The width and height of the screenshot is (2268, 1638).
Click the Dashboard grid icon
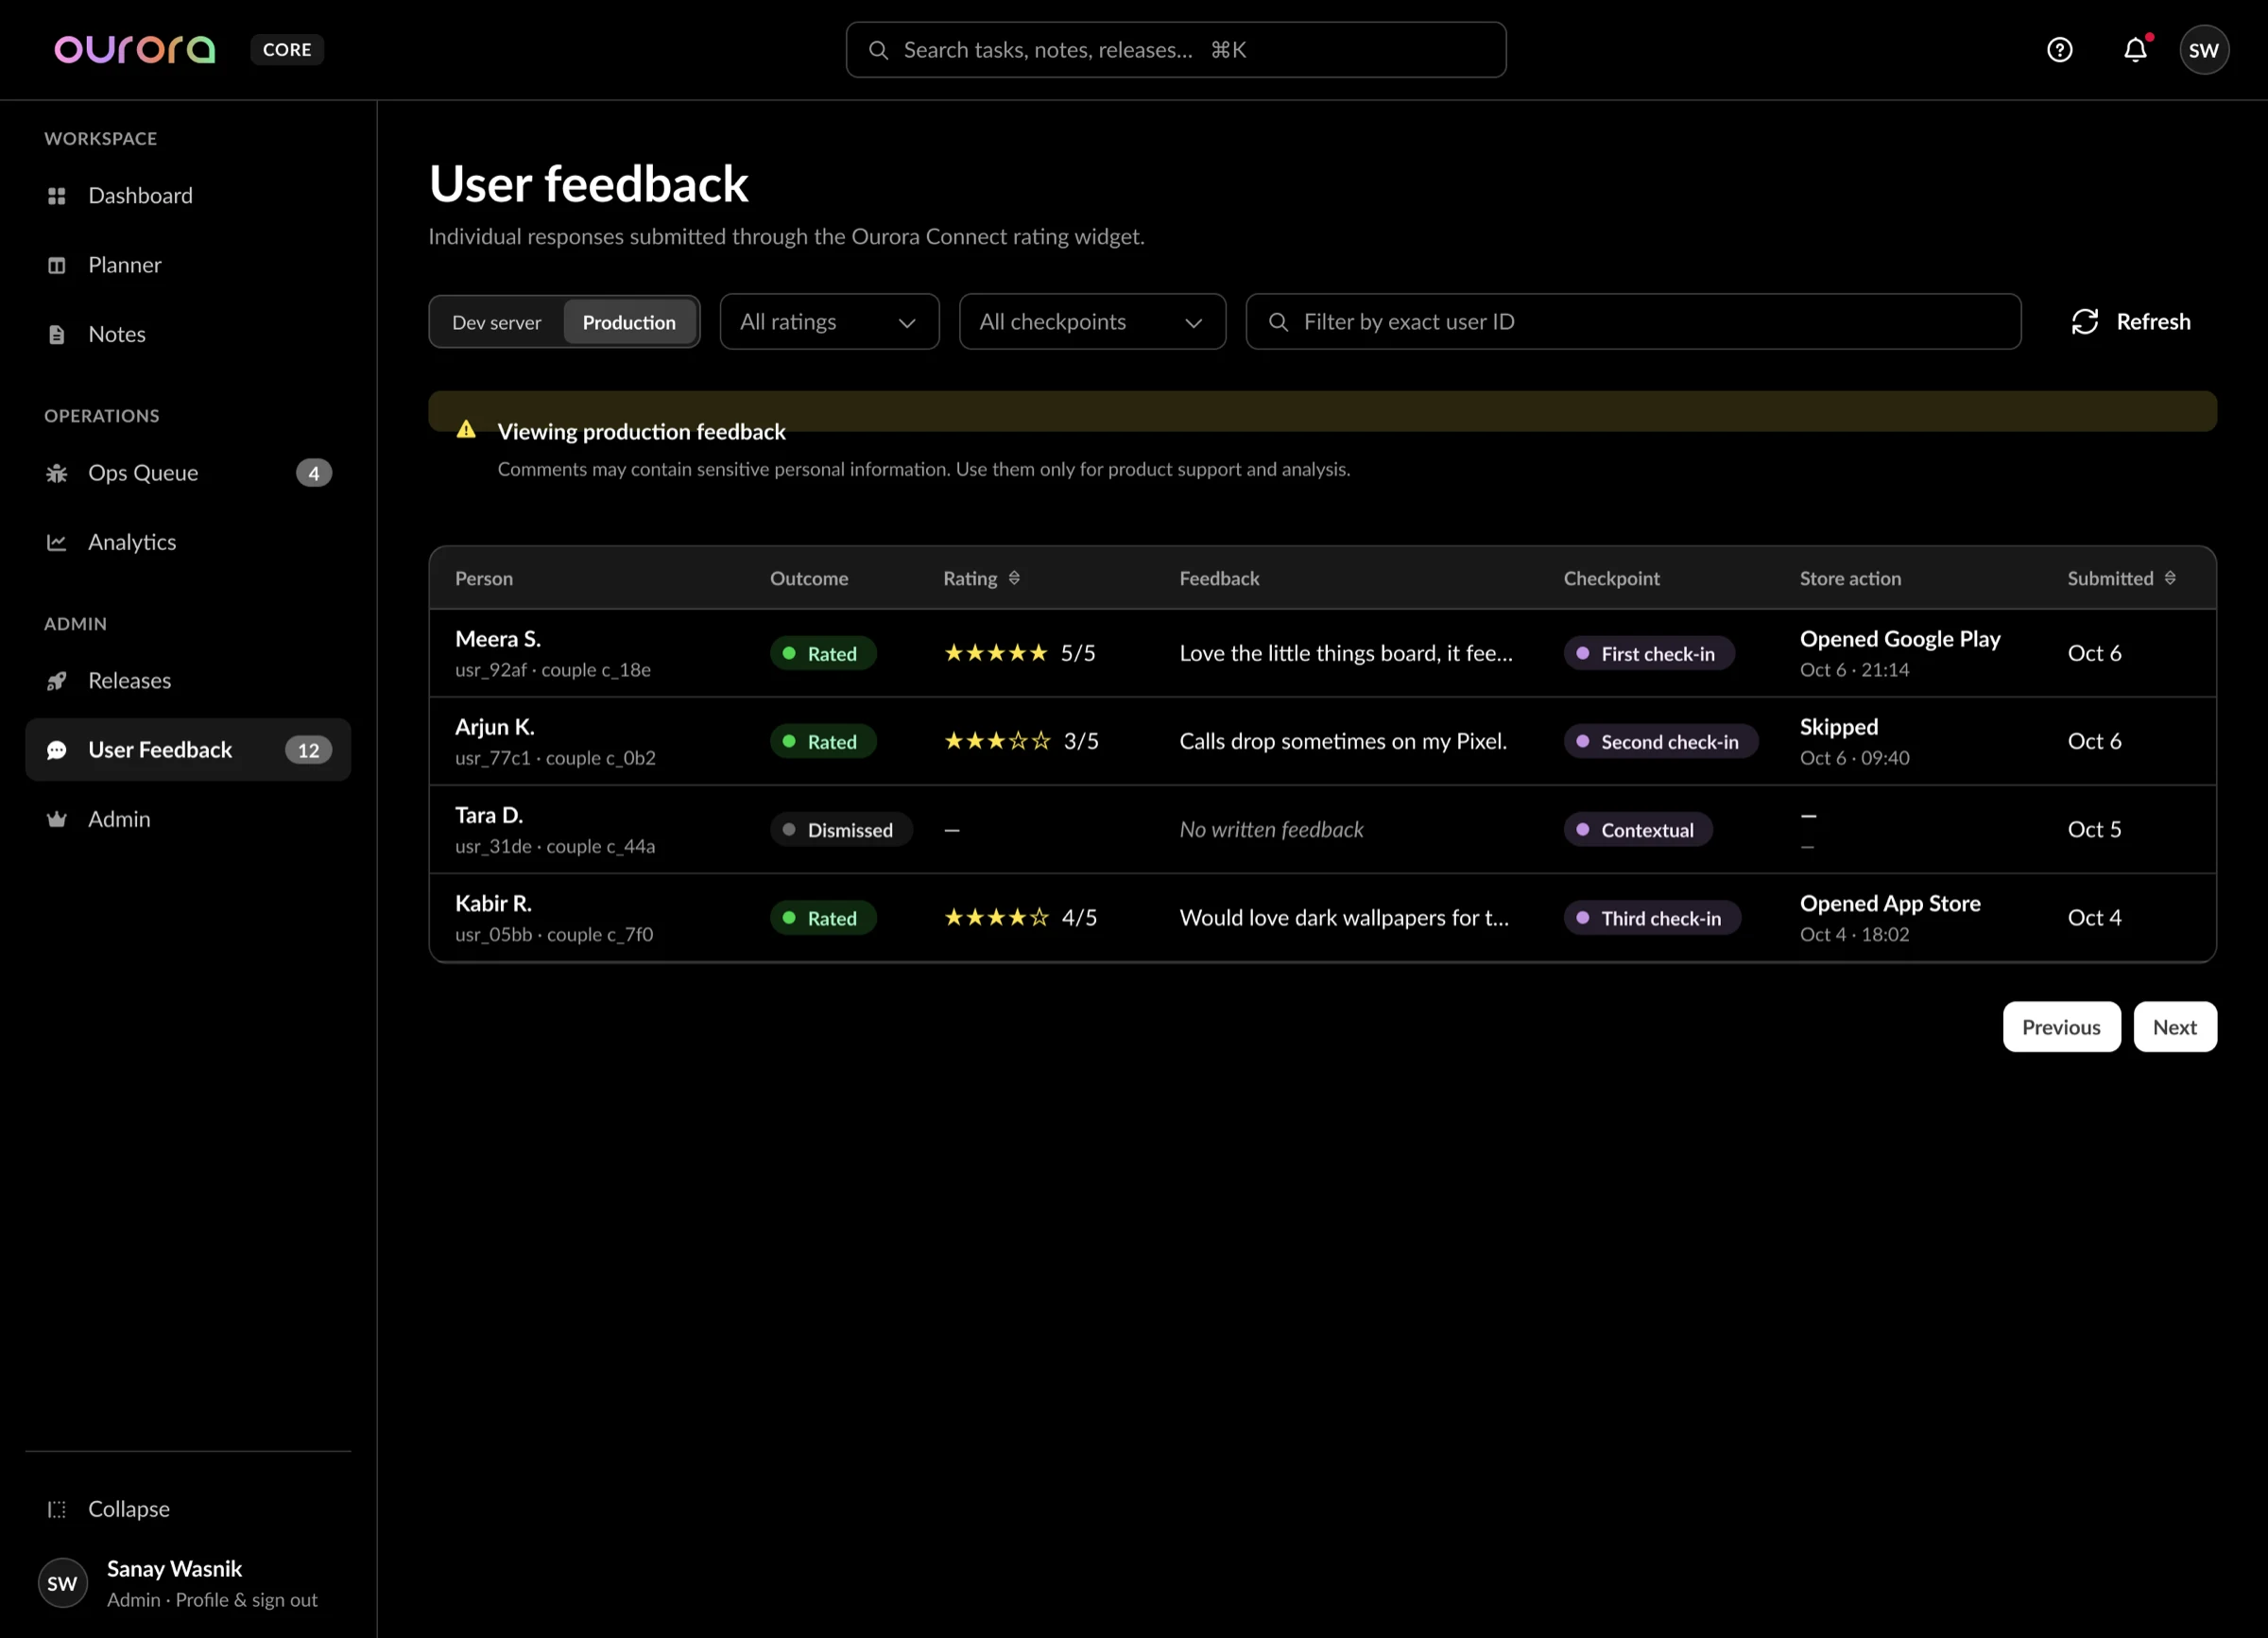(57, 195)
